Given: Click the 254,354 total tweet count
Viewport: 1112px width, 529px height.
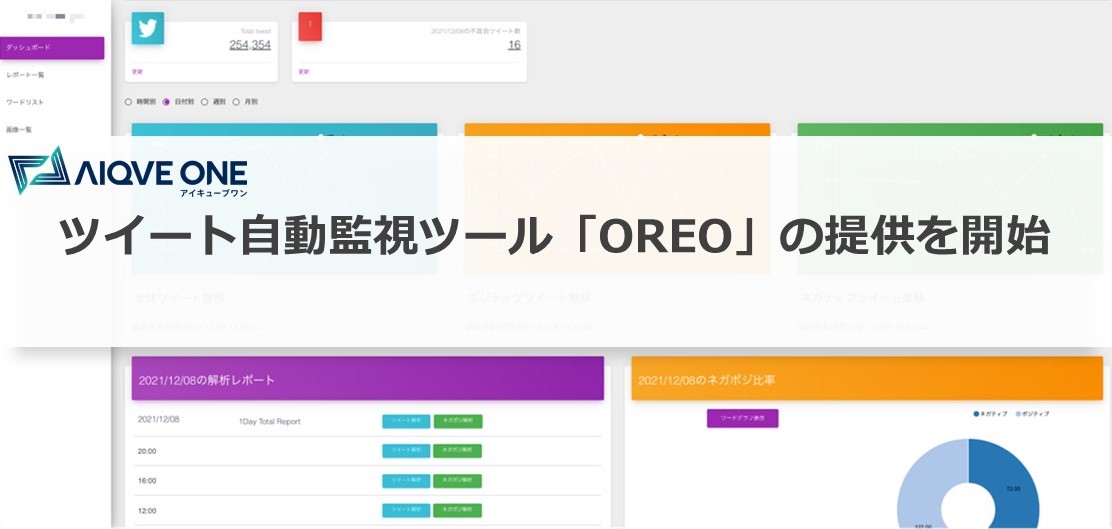Looking at the screenshot, I should tap(250, 45).
